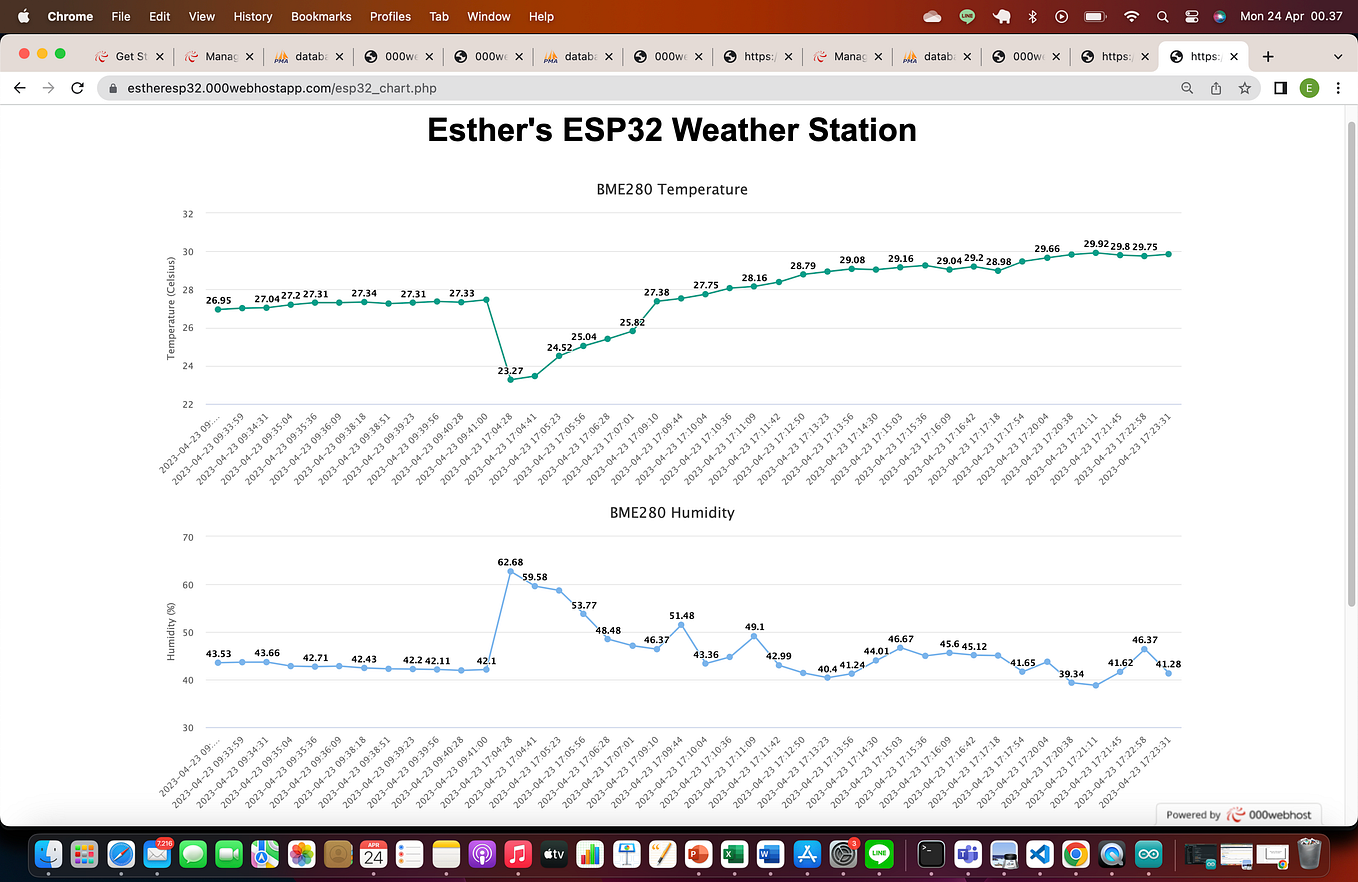Bookmark this page using the star icon
The image size is (1358, 882).
pyautogui.click(x=1244, y=88)
